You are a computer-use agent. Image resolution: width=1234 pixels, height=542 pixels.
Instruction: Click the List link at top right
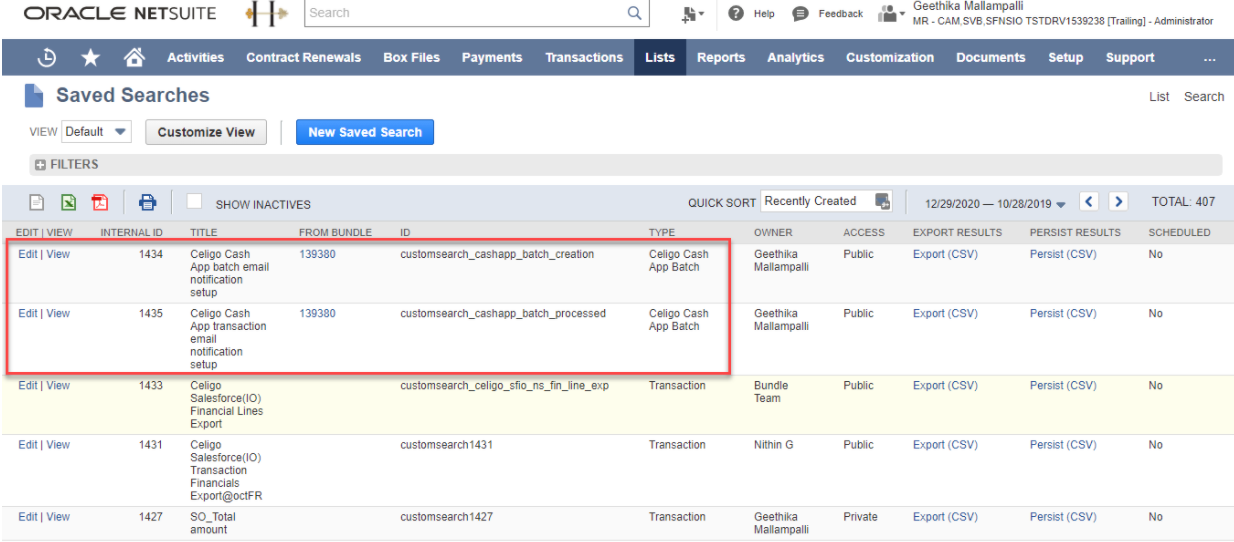tap(1159, 97)
